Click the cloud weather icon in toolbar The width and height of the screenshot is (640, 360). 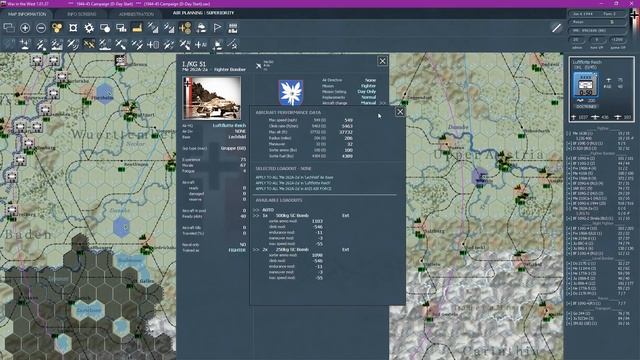[x=201, y=28]
